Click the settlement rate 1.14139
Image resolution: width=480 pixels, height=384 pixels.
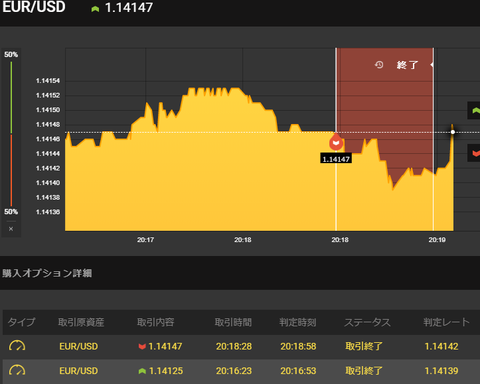pos(442,371)
